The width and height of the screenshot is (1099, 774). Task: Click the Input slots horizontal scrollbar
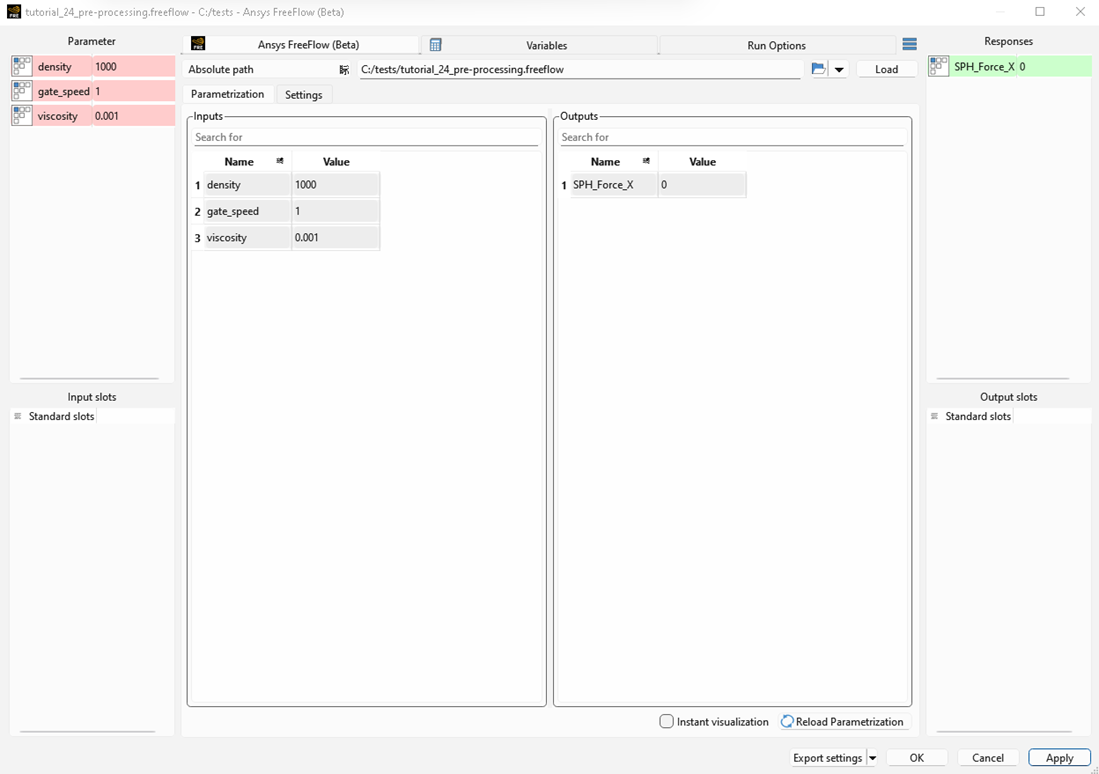(x=88, y=731)
